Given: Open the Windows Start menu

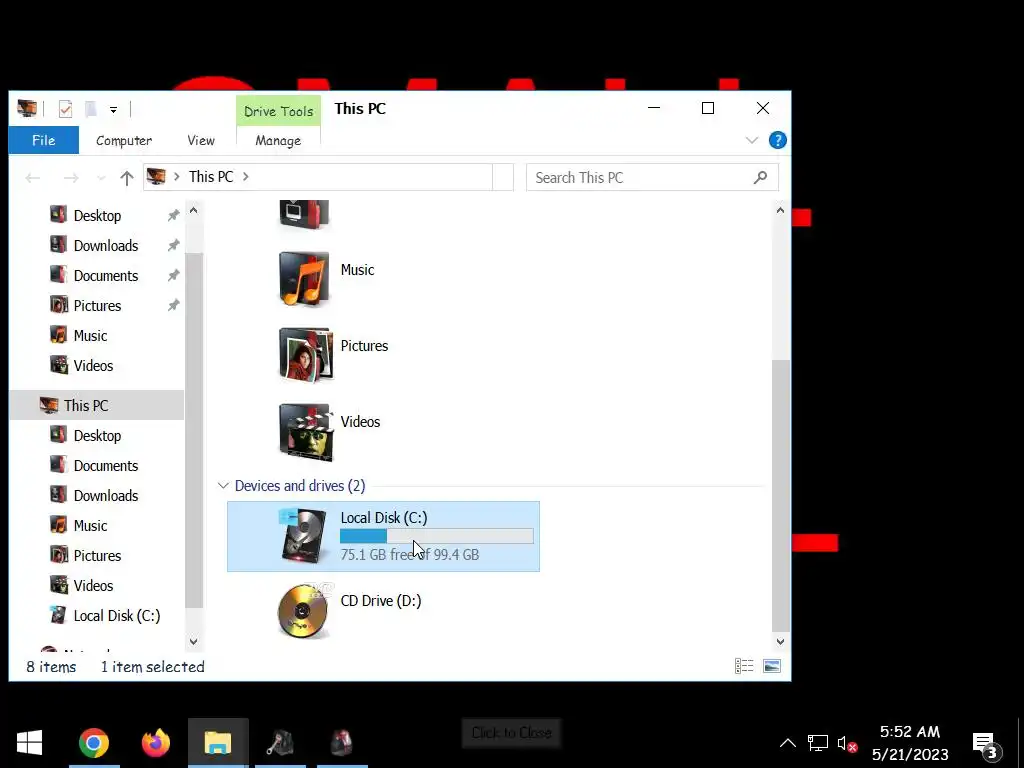Looking at the screenshot, I should [29, 743].
